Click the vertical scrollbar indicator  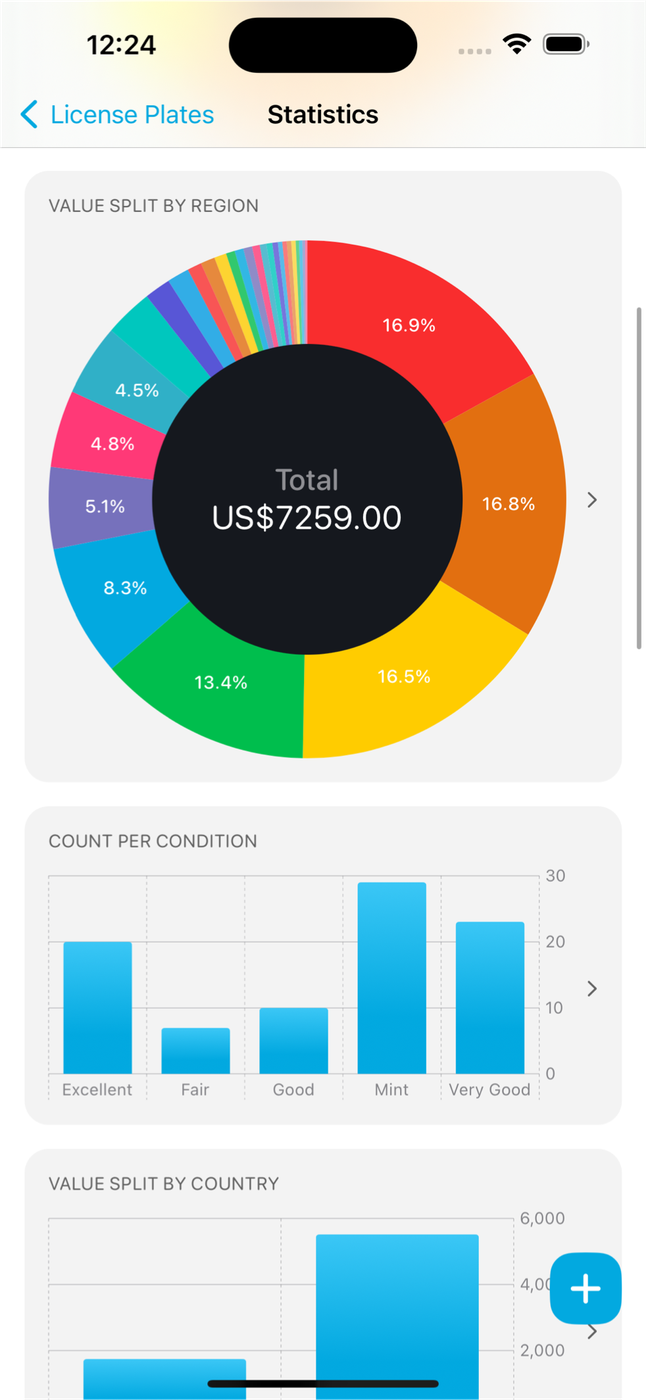639,480
